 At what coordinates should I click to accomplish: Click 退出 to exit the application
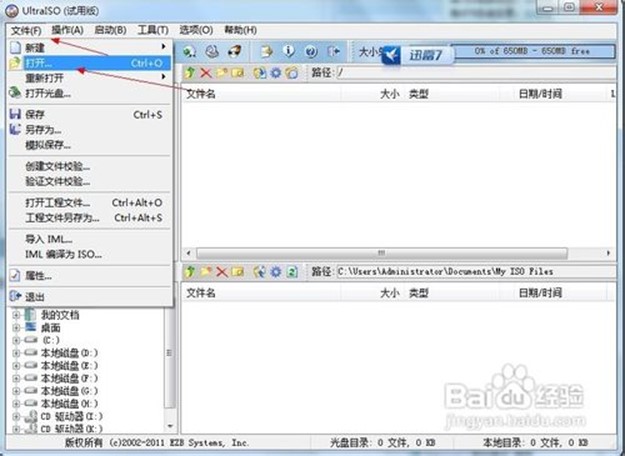coord(35,296)
